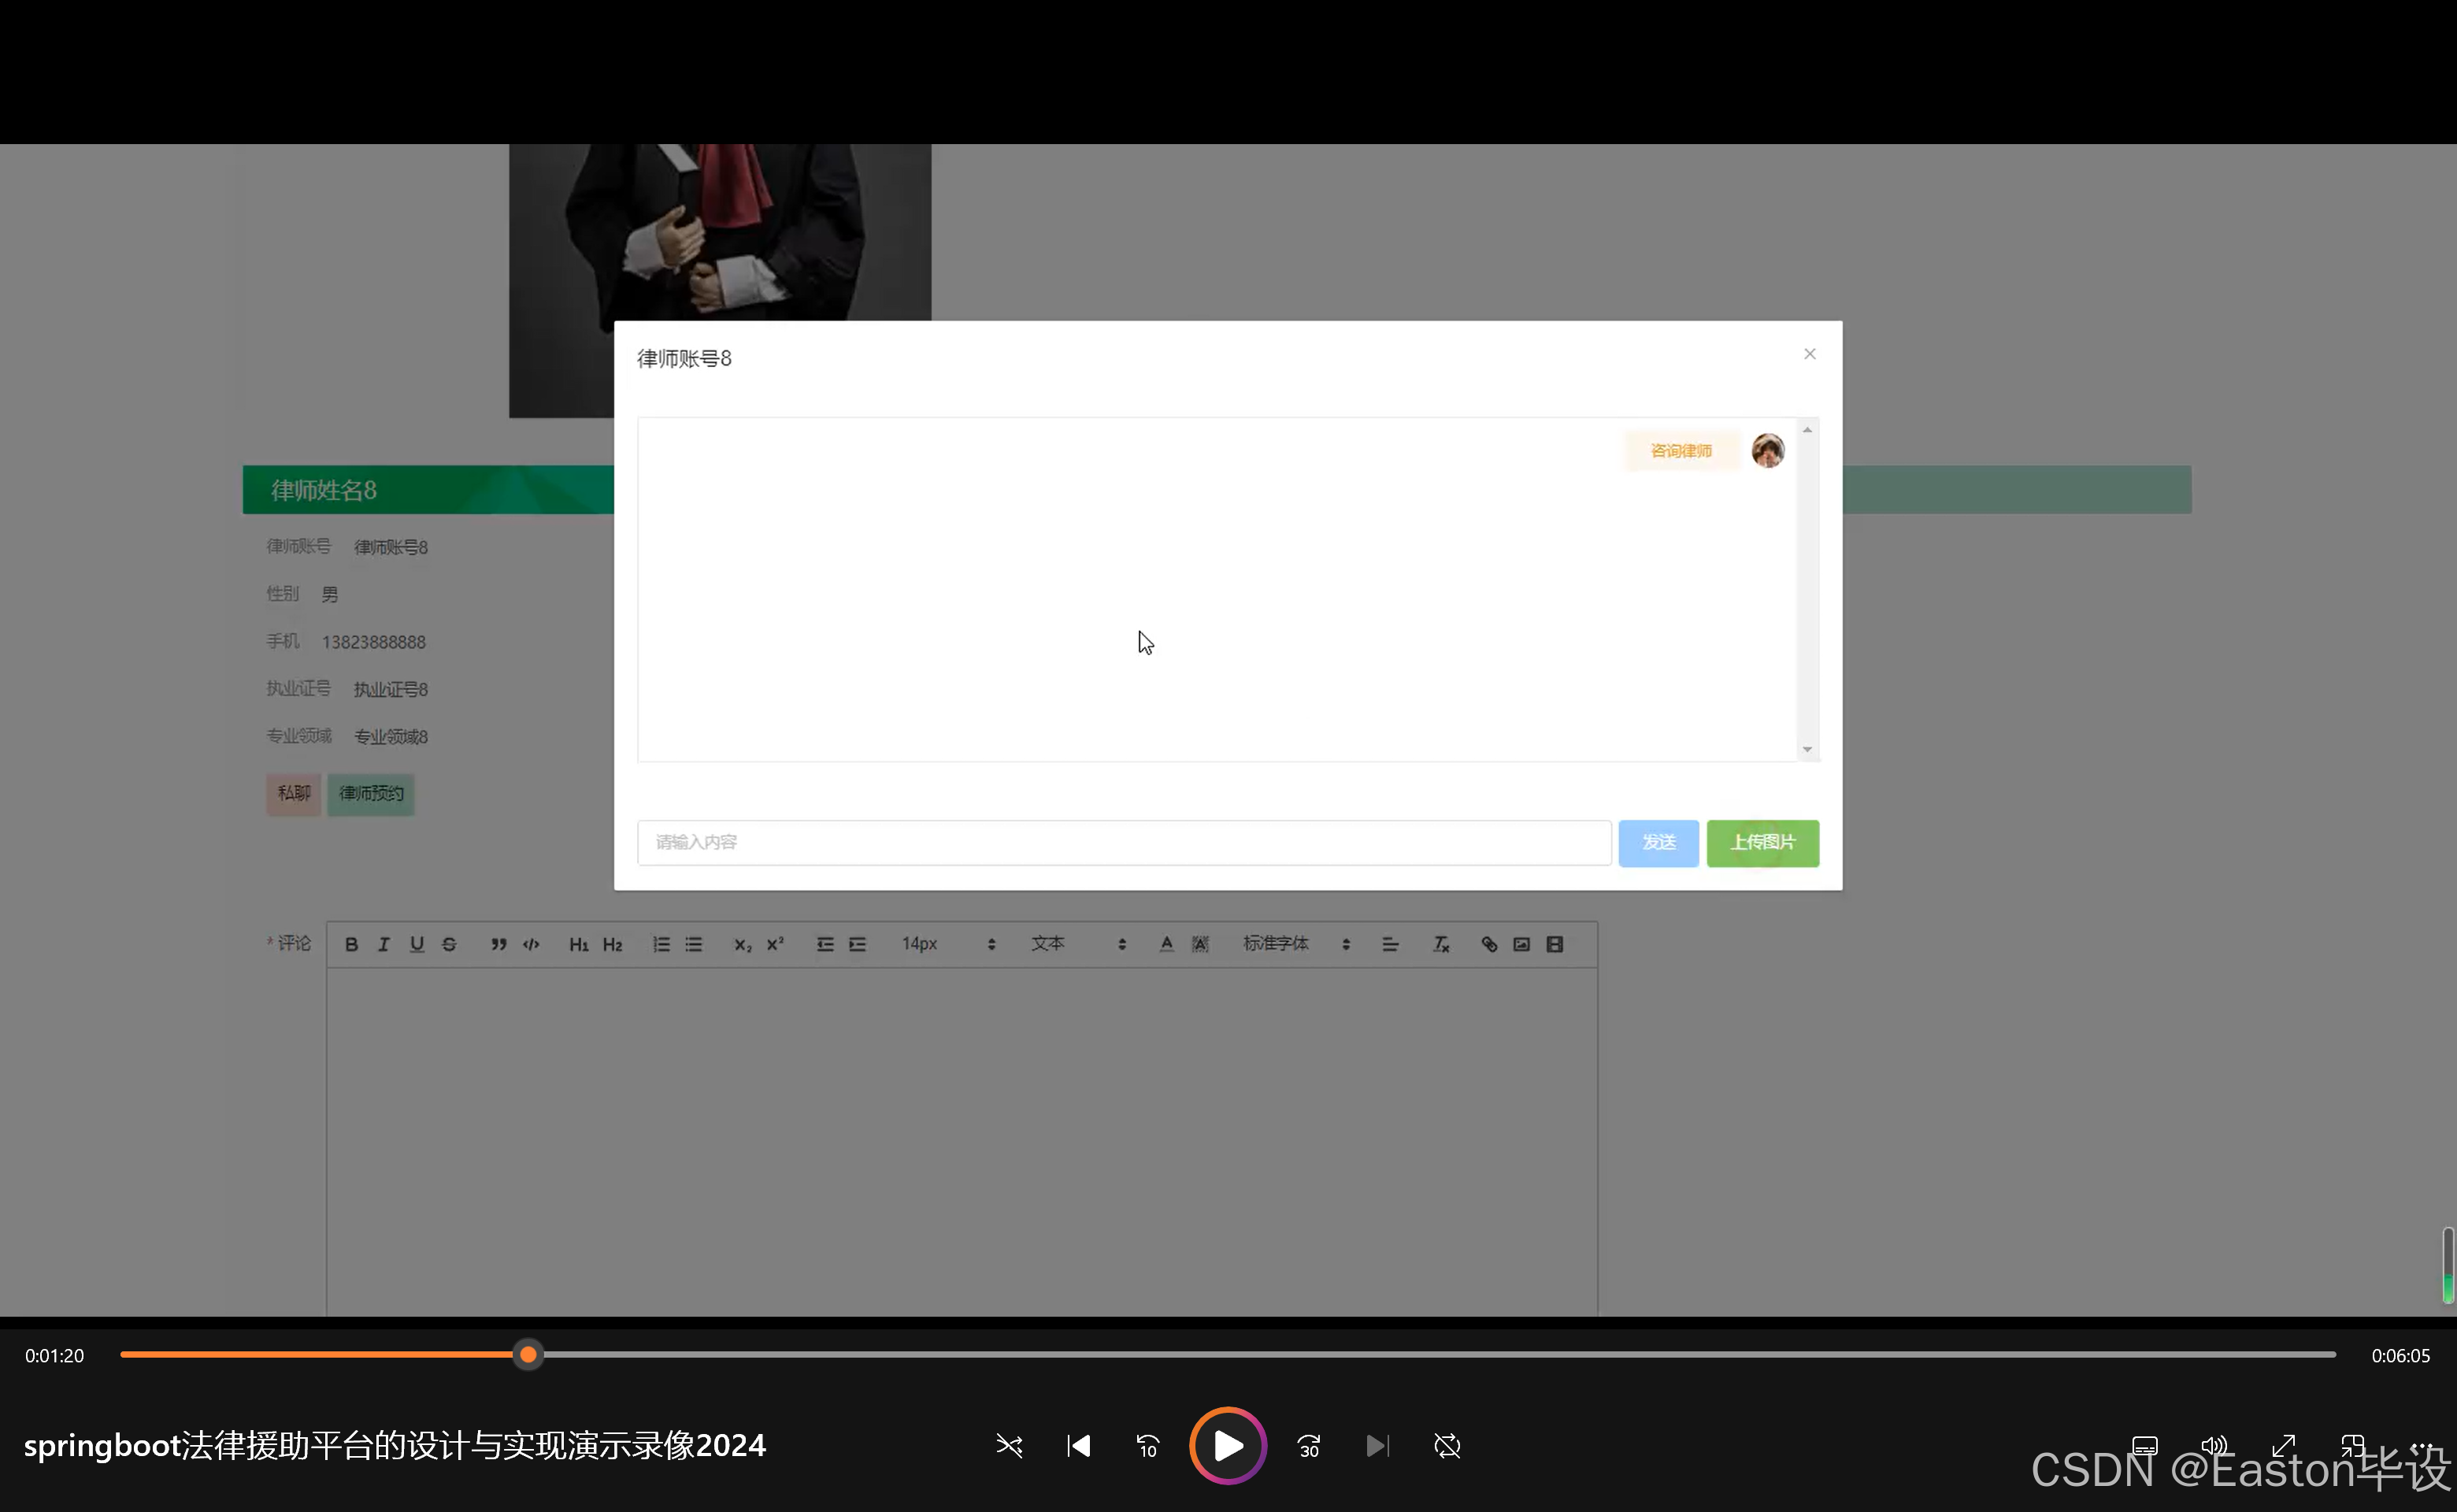
Task: Insert image in the comment editor
Action: pyautogui.click(x=1521, y=944)
